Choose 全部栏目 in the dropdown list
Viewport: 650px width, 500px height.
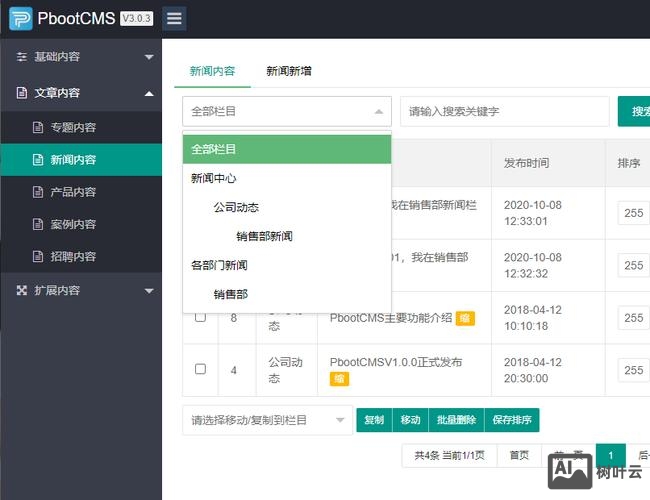pos(287,149)
